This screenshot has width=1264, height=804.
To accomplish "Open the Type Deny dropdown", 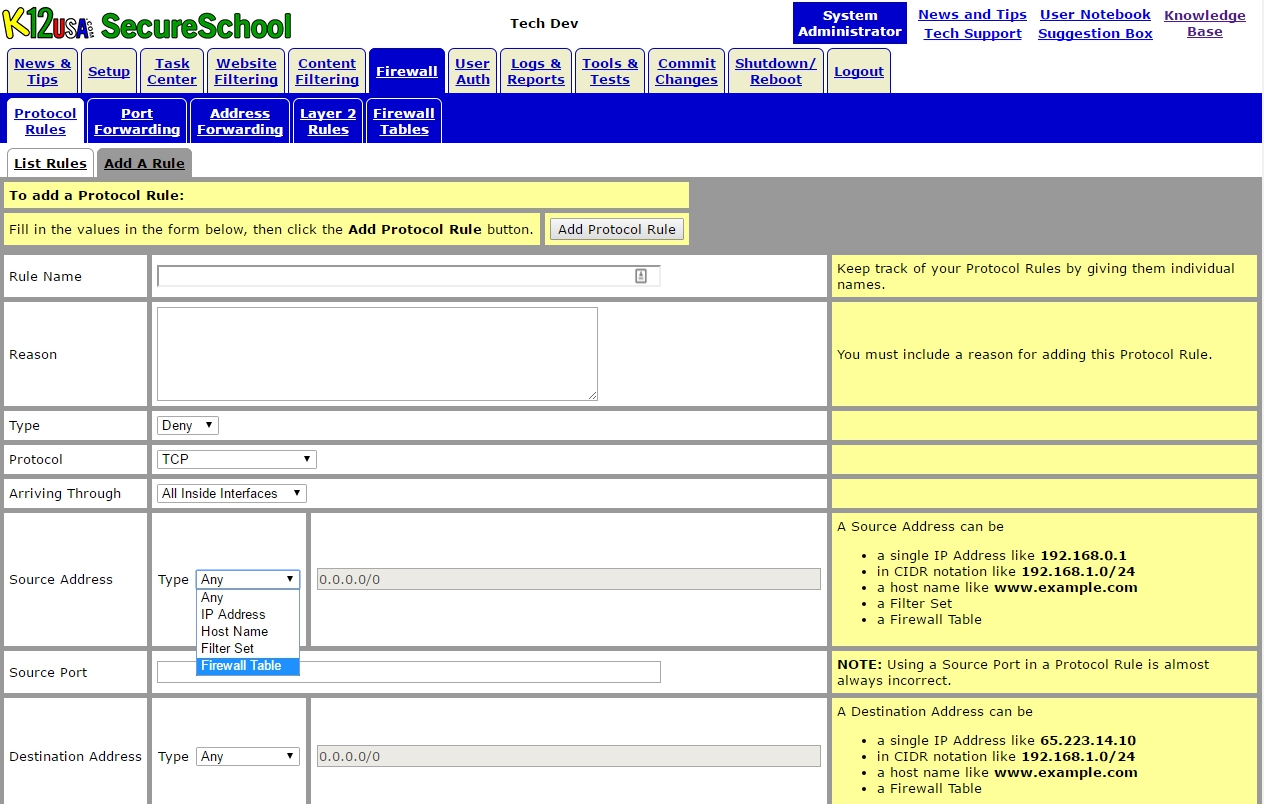I will click(187, 425).
